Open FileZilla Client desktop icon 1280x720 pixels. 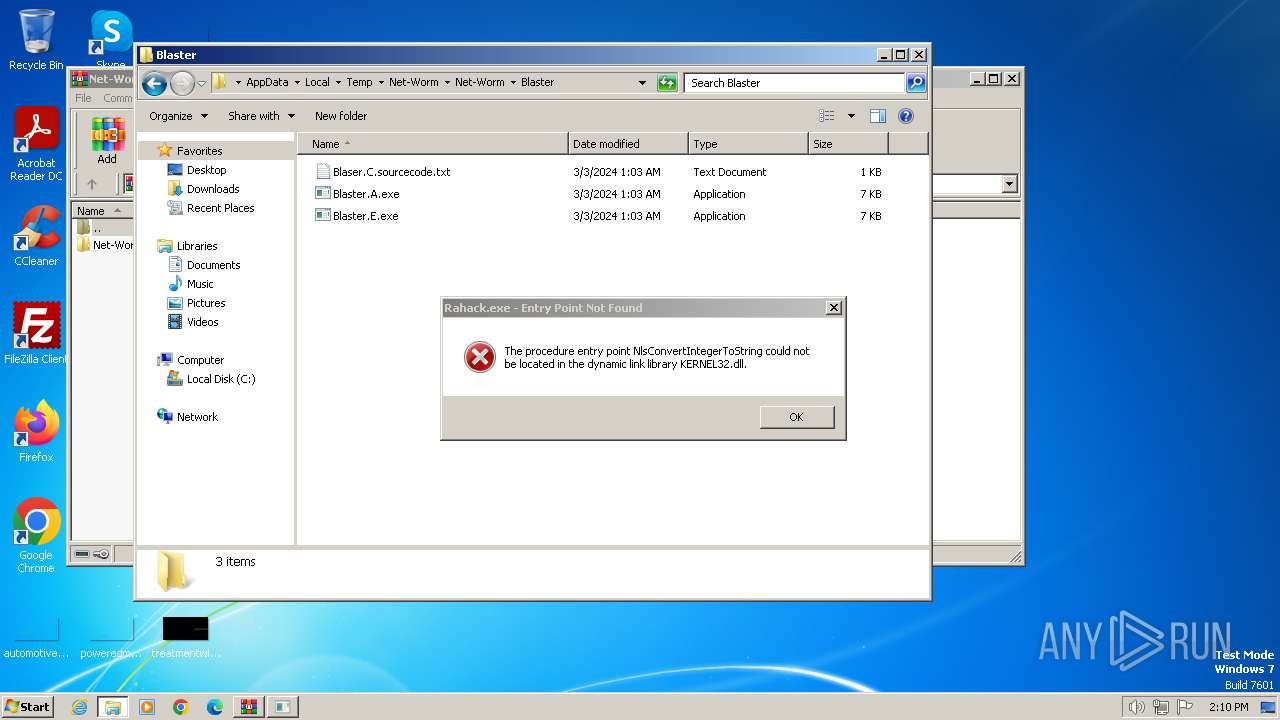tap(36, 333)
